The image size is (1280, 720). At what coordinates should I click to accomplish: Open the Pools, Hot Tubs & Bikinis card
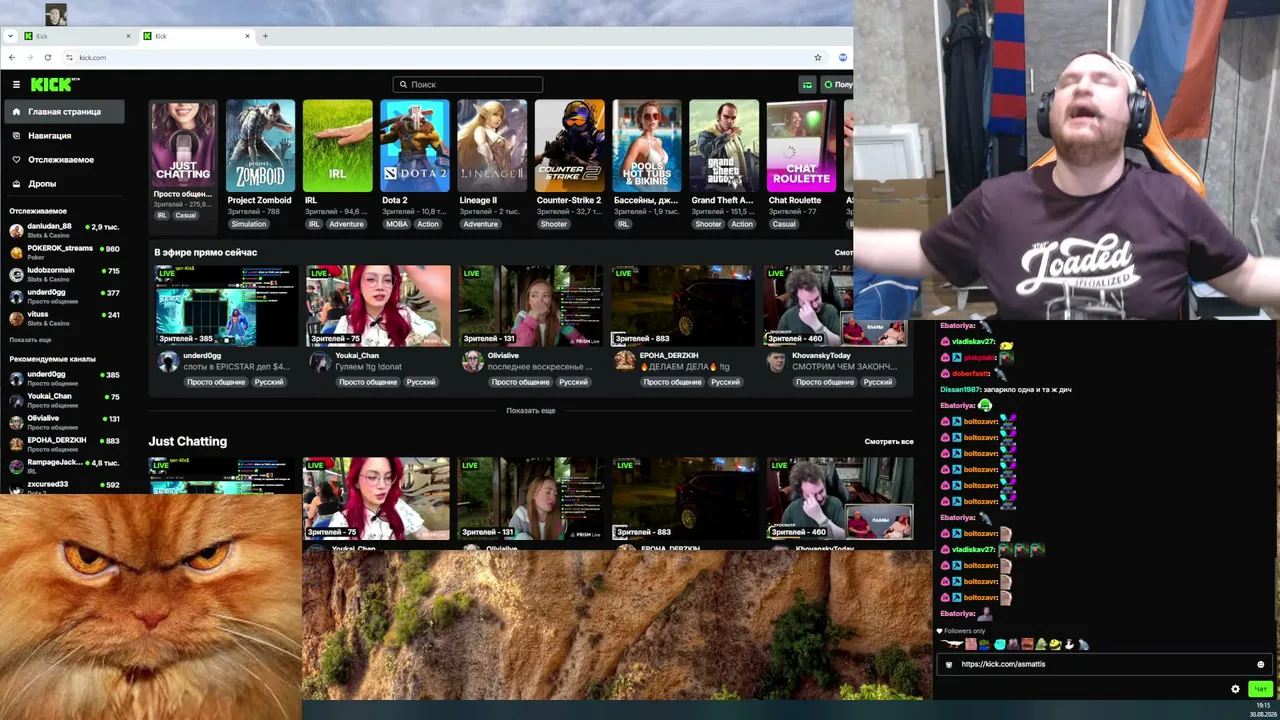point(647,146)
